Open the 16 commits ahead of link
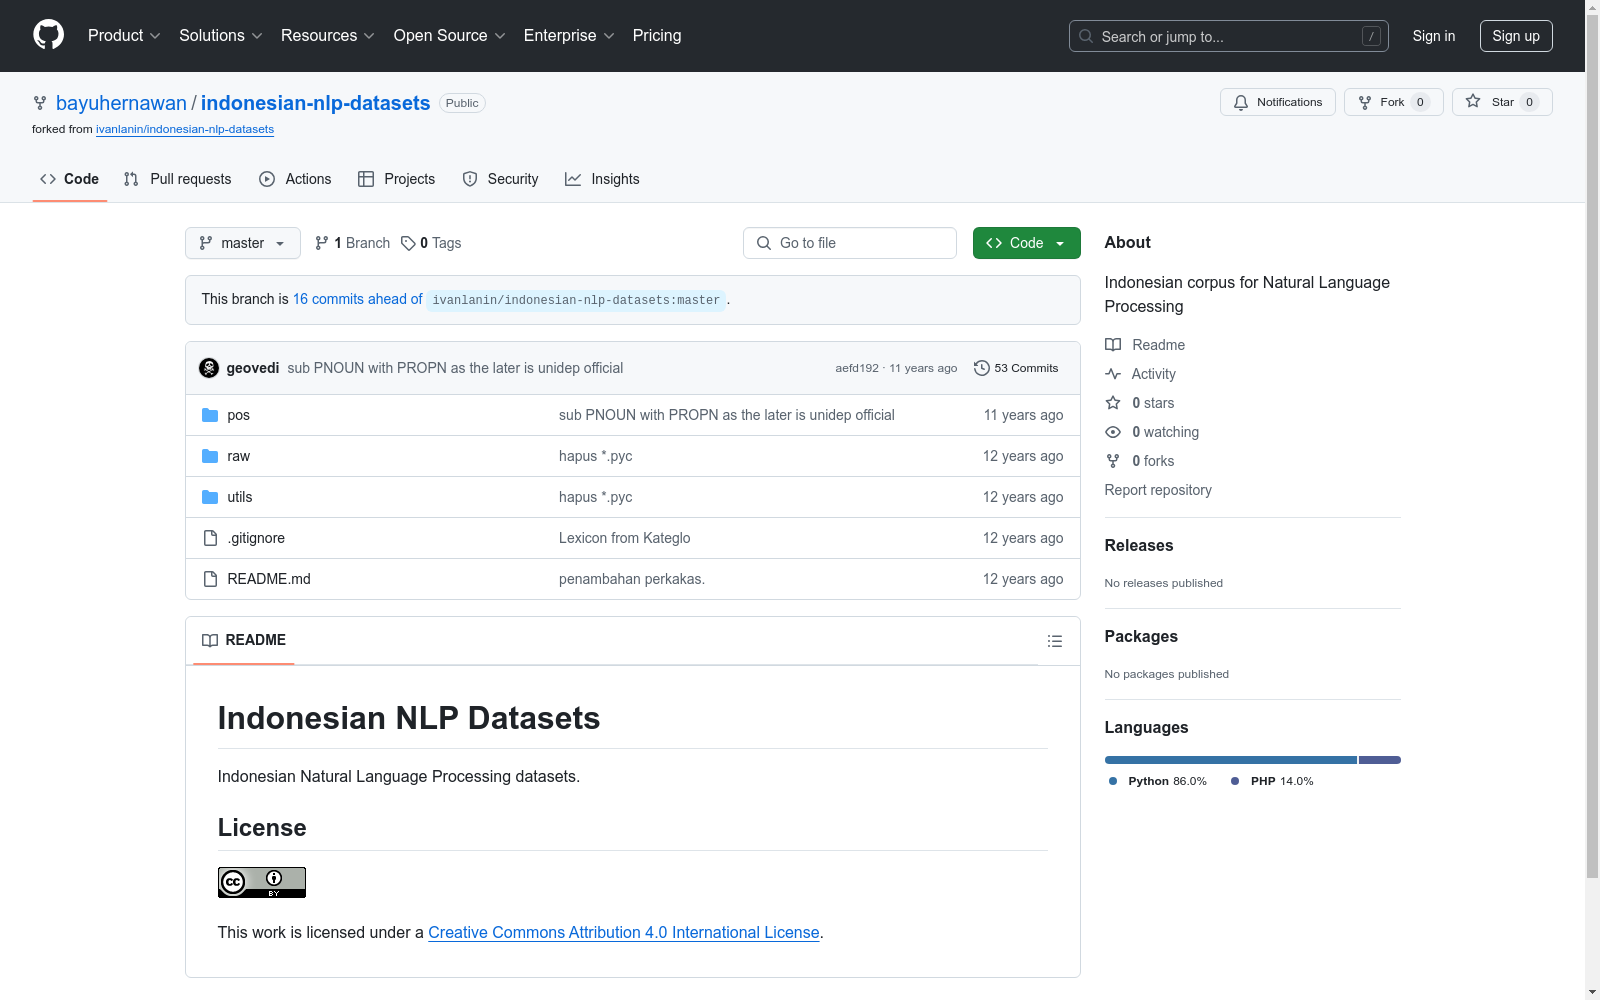The height and width of the screenshot is (1000, 1600). (x=358, y=299)
